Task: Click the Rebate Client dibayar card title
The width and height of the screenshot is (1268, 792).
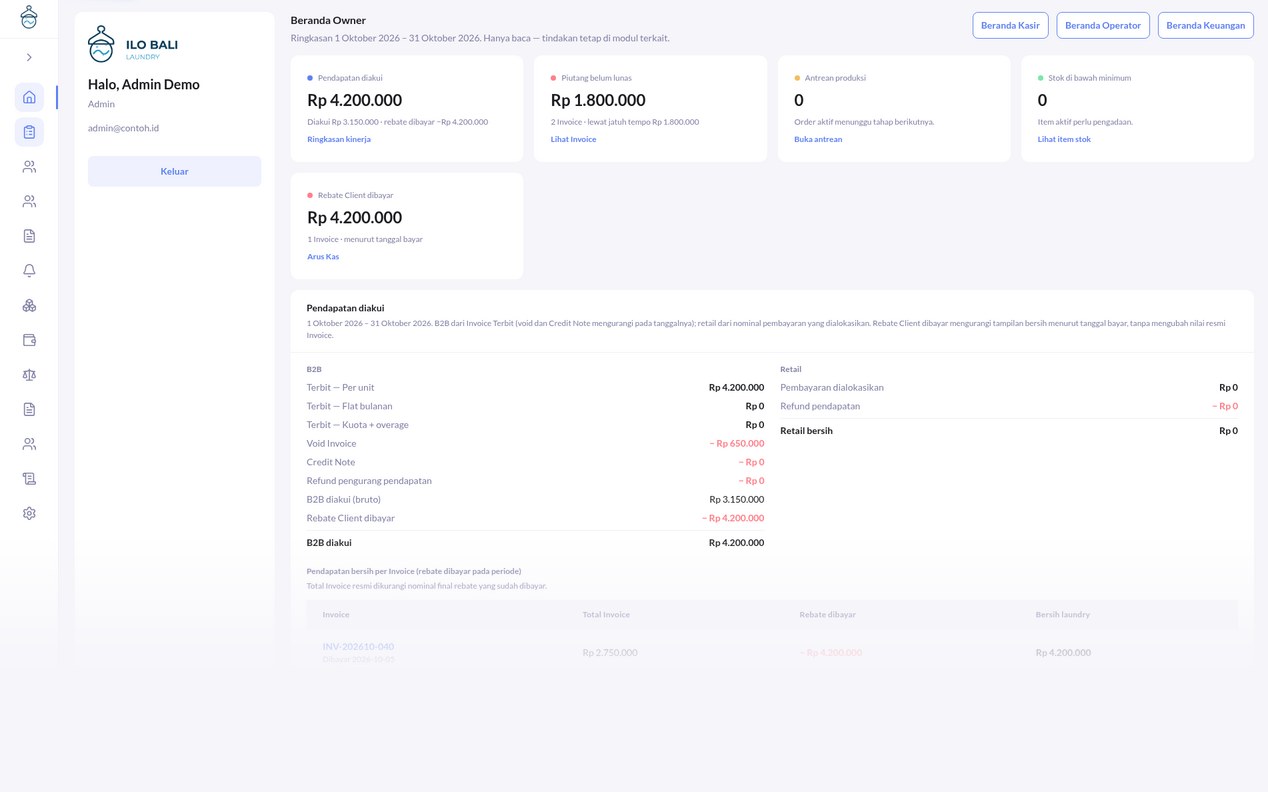Action: (355, 196)
